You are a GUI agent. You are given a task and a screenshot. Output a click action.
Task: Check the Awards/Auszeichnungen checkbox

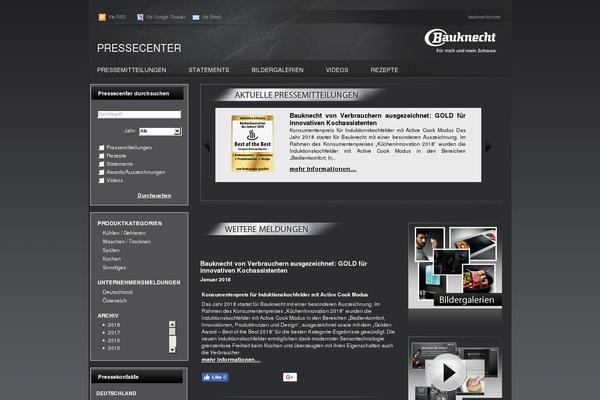tap(101, 172)
